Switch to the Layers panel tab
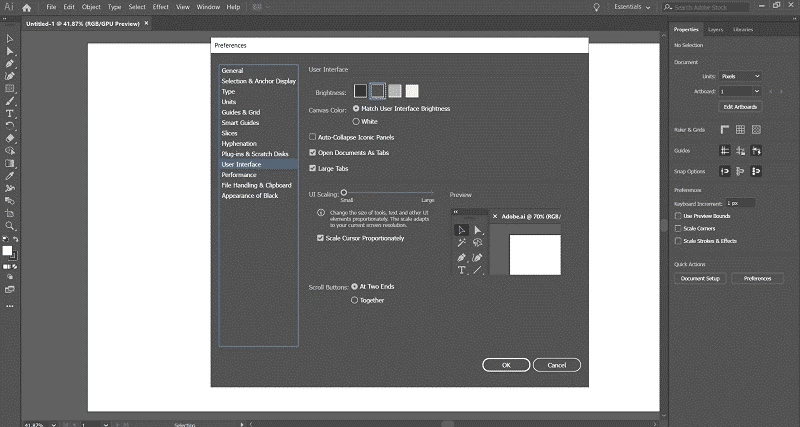 pyautogui.click(x=718, y=30)
